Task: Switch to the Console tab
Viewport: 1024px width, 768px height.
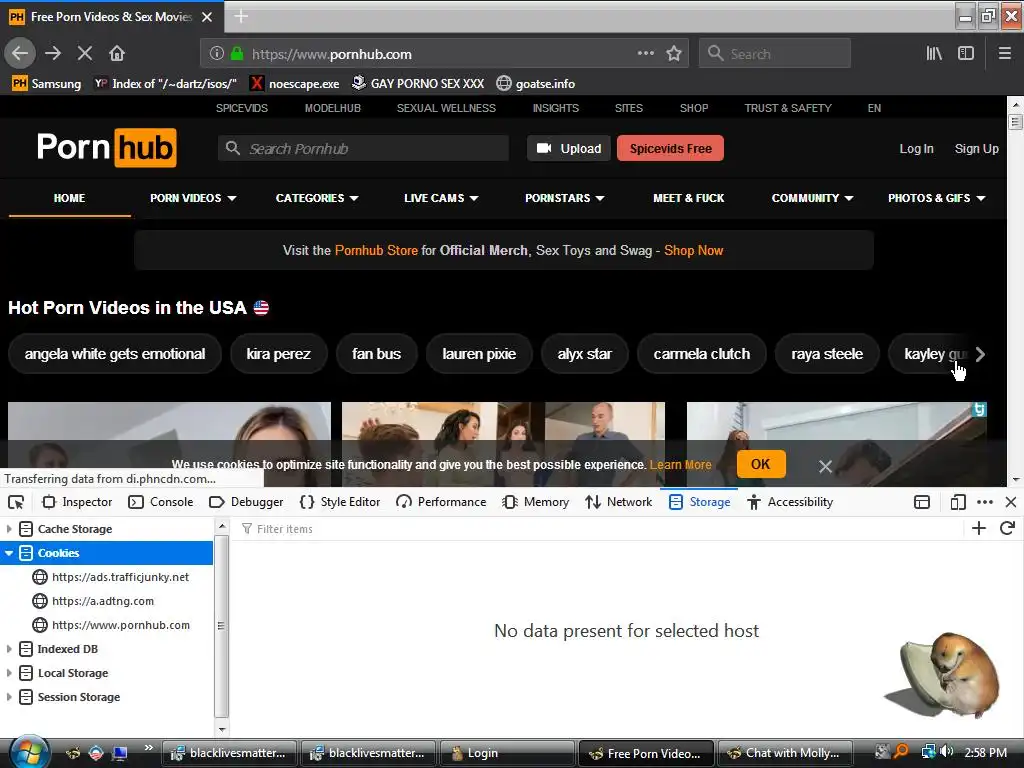Action: click(161, 502)
